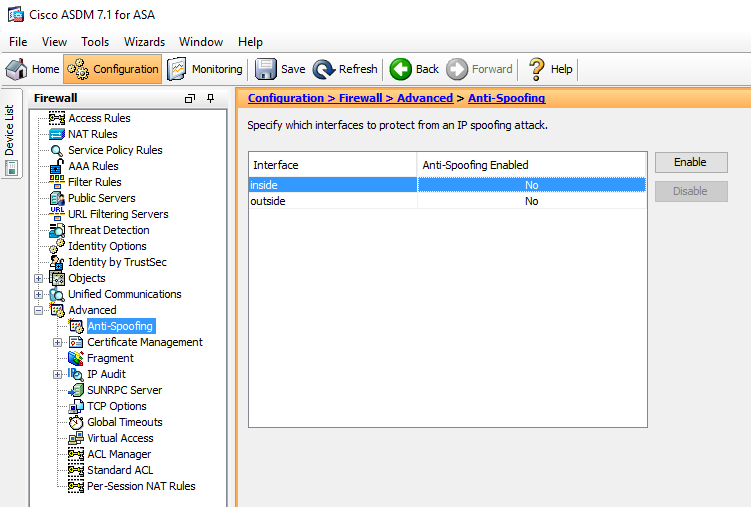Image resolution: width=751 pixels, height=507 pixels.
Task: Select the Certificate Management tree item
Action: click(145, 342)
